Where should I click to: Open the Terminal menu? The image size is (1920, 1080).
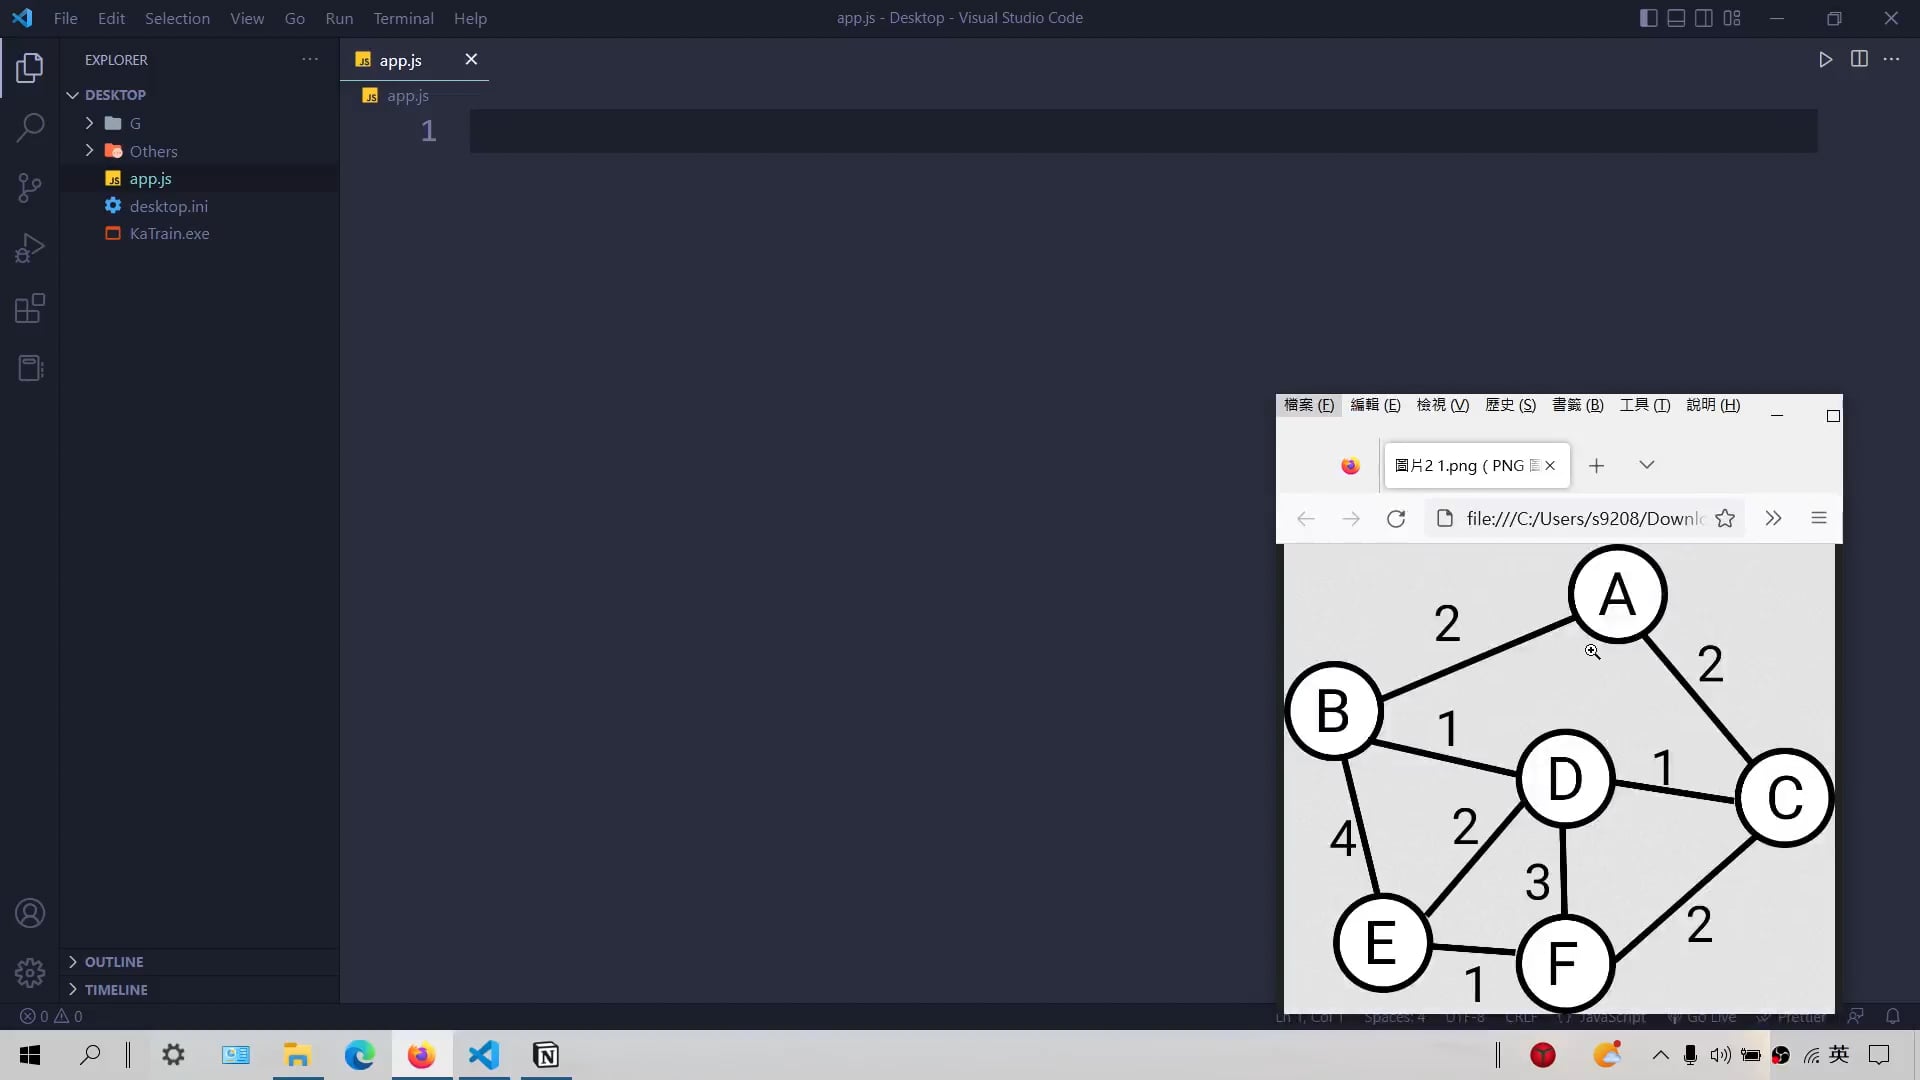coord(403,18)
